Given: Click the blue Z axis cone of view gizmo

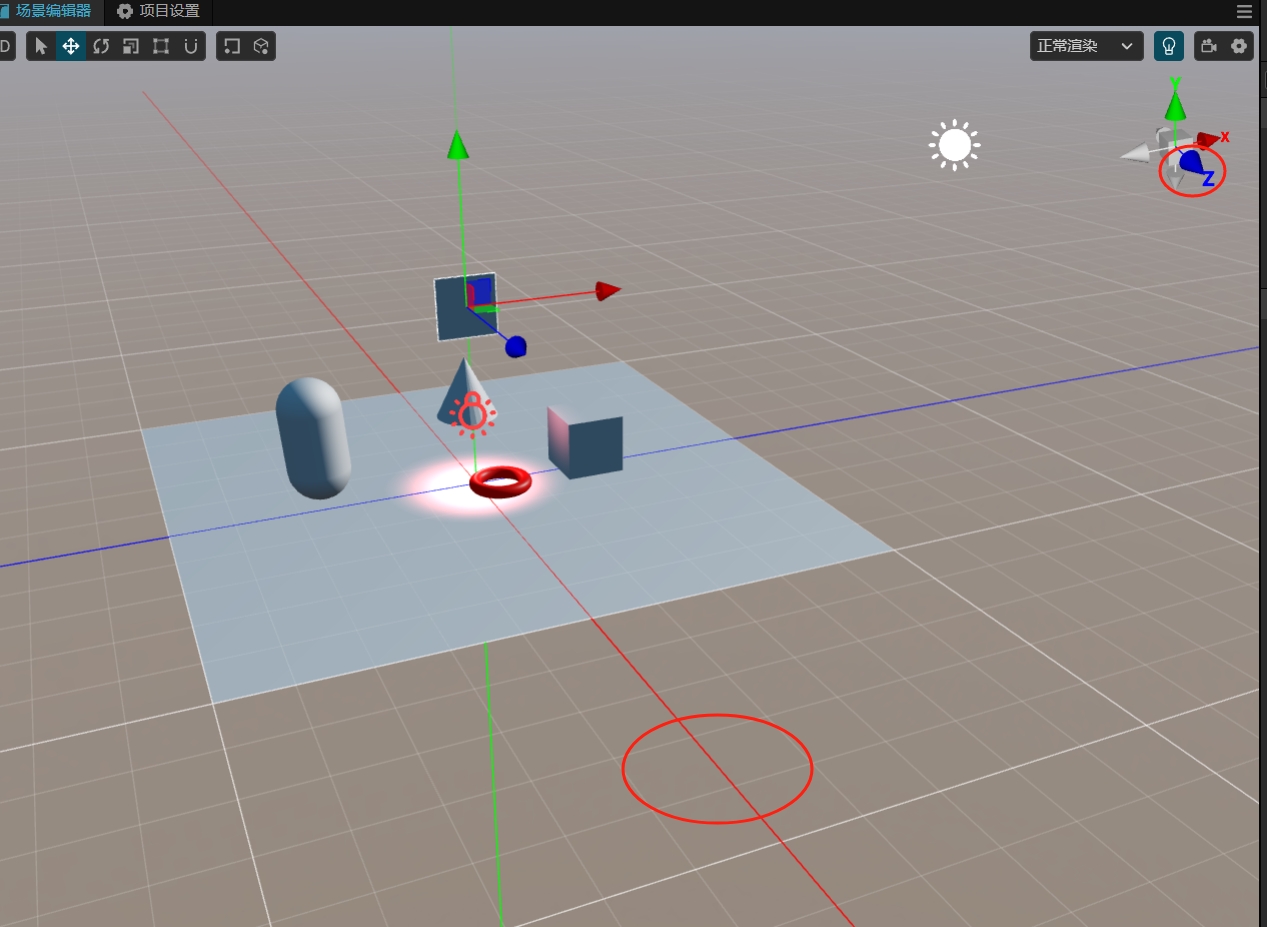Looking at the screenshot, I should (x=1192, y=162).
